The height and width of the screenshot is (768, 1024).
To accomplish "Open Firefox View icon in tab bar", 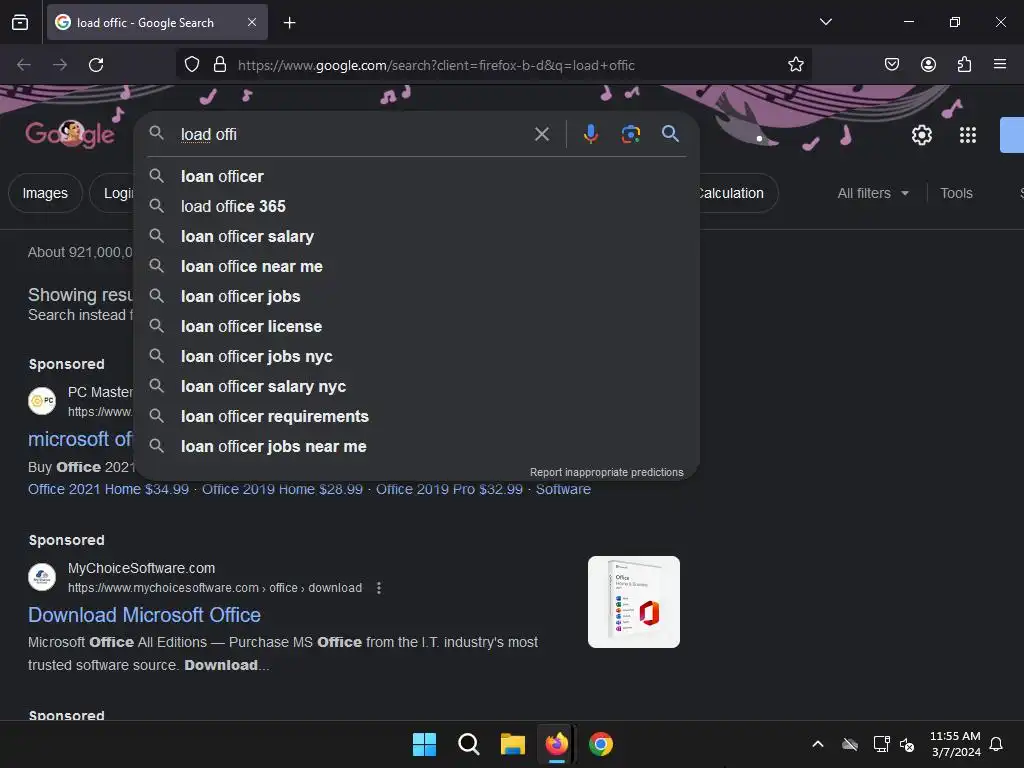I will 20,23.
